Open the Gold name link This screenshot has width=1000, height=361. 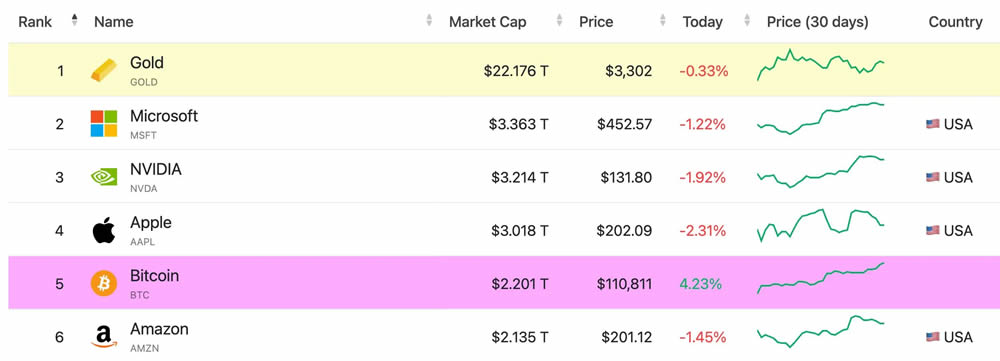[x=147, y=63]
